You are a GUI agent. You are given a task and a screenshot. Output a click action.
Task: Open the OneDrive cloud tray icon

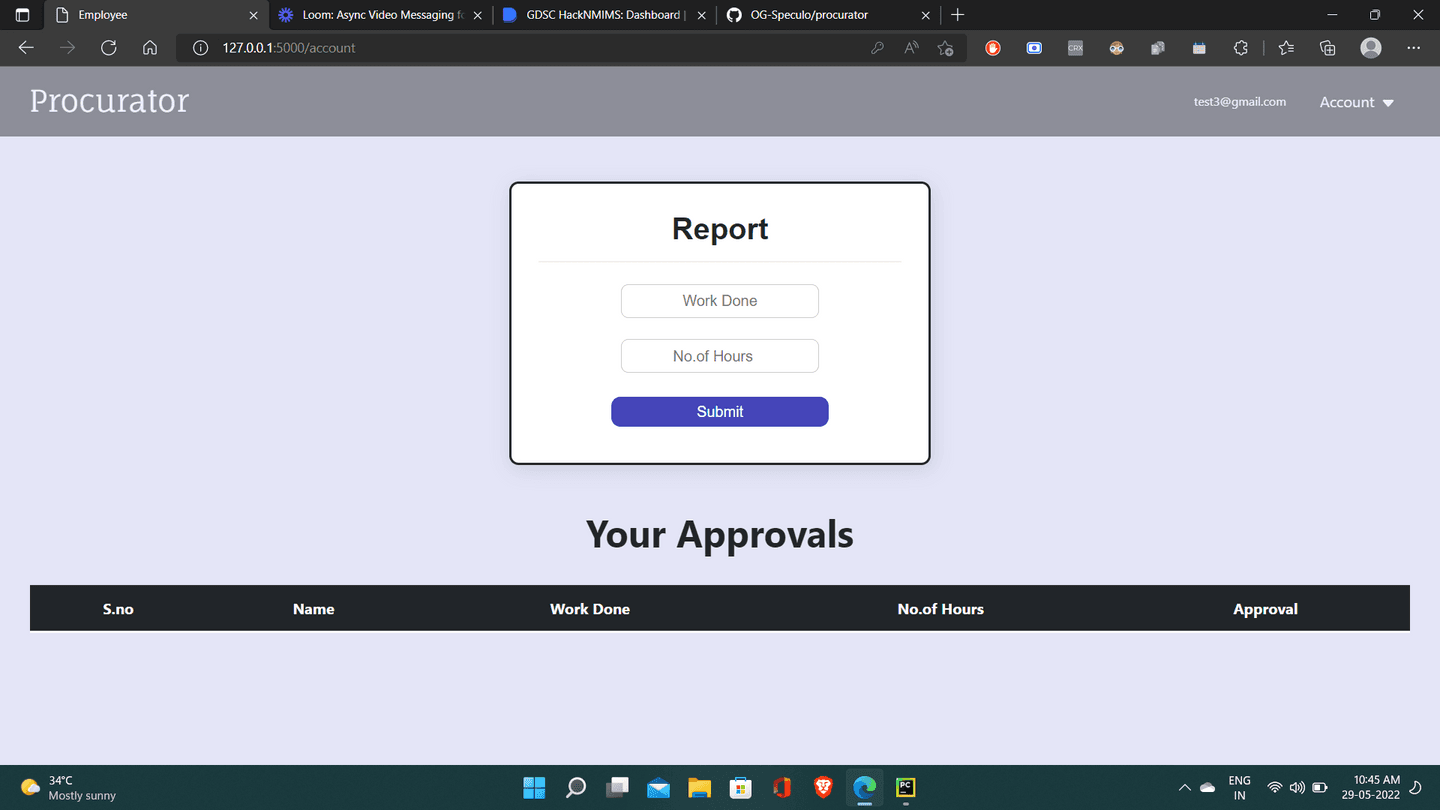1208,788
